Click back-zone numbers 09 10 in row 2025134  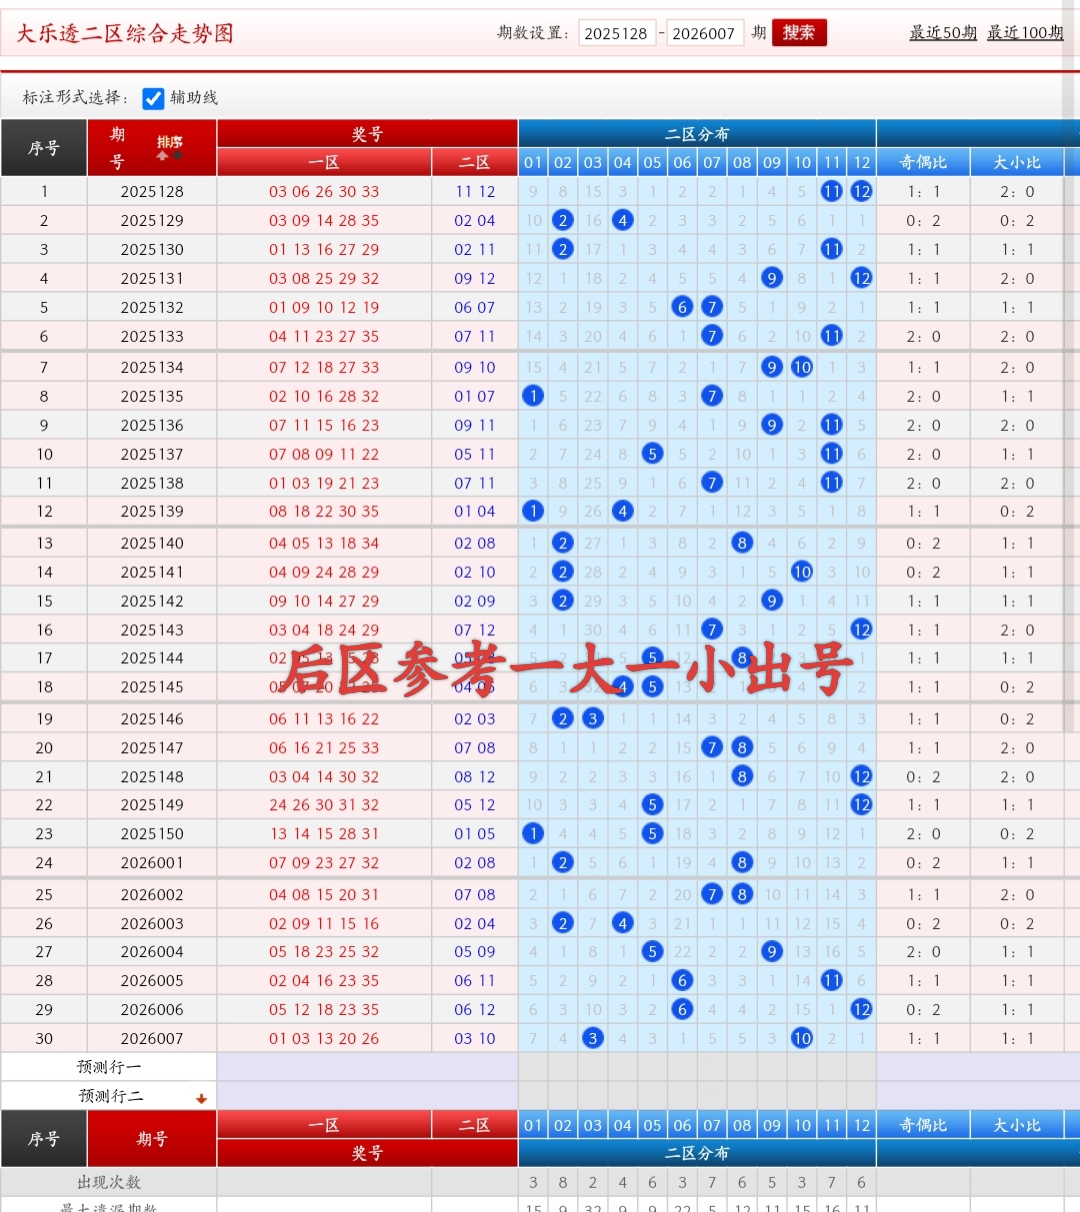pos(475,367)
